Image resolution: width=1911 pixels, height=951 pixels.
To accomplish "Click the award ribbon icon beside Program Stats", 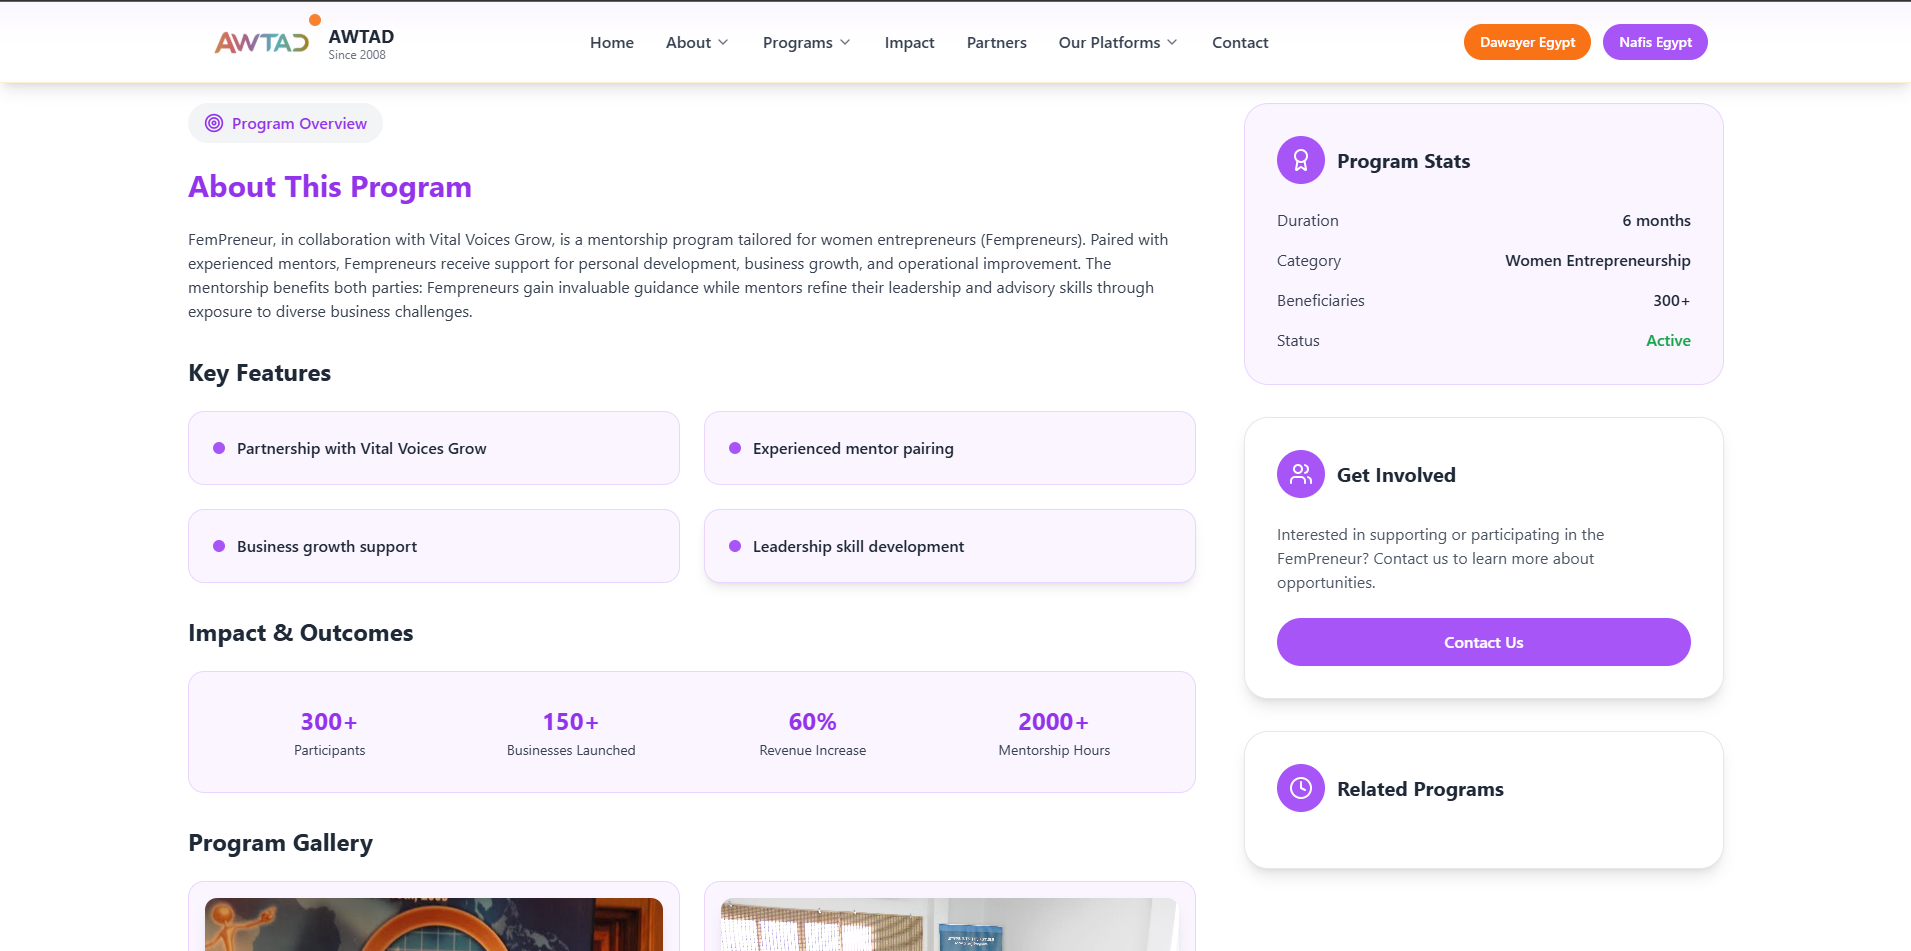I will pos(1300,160).
